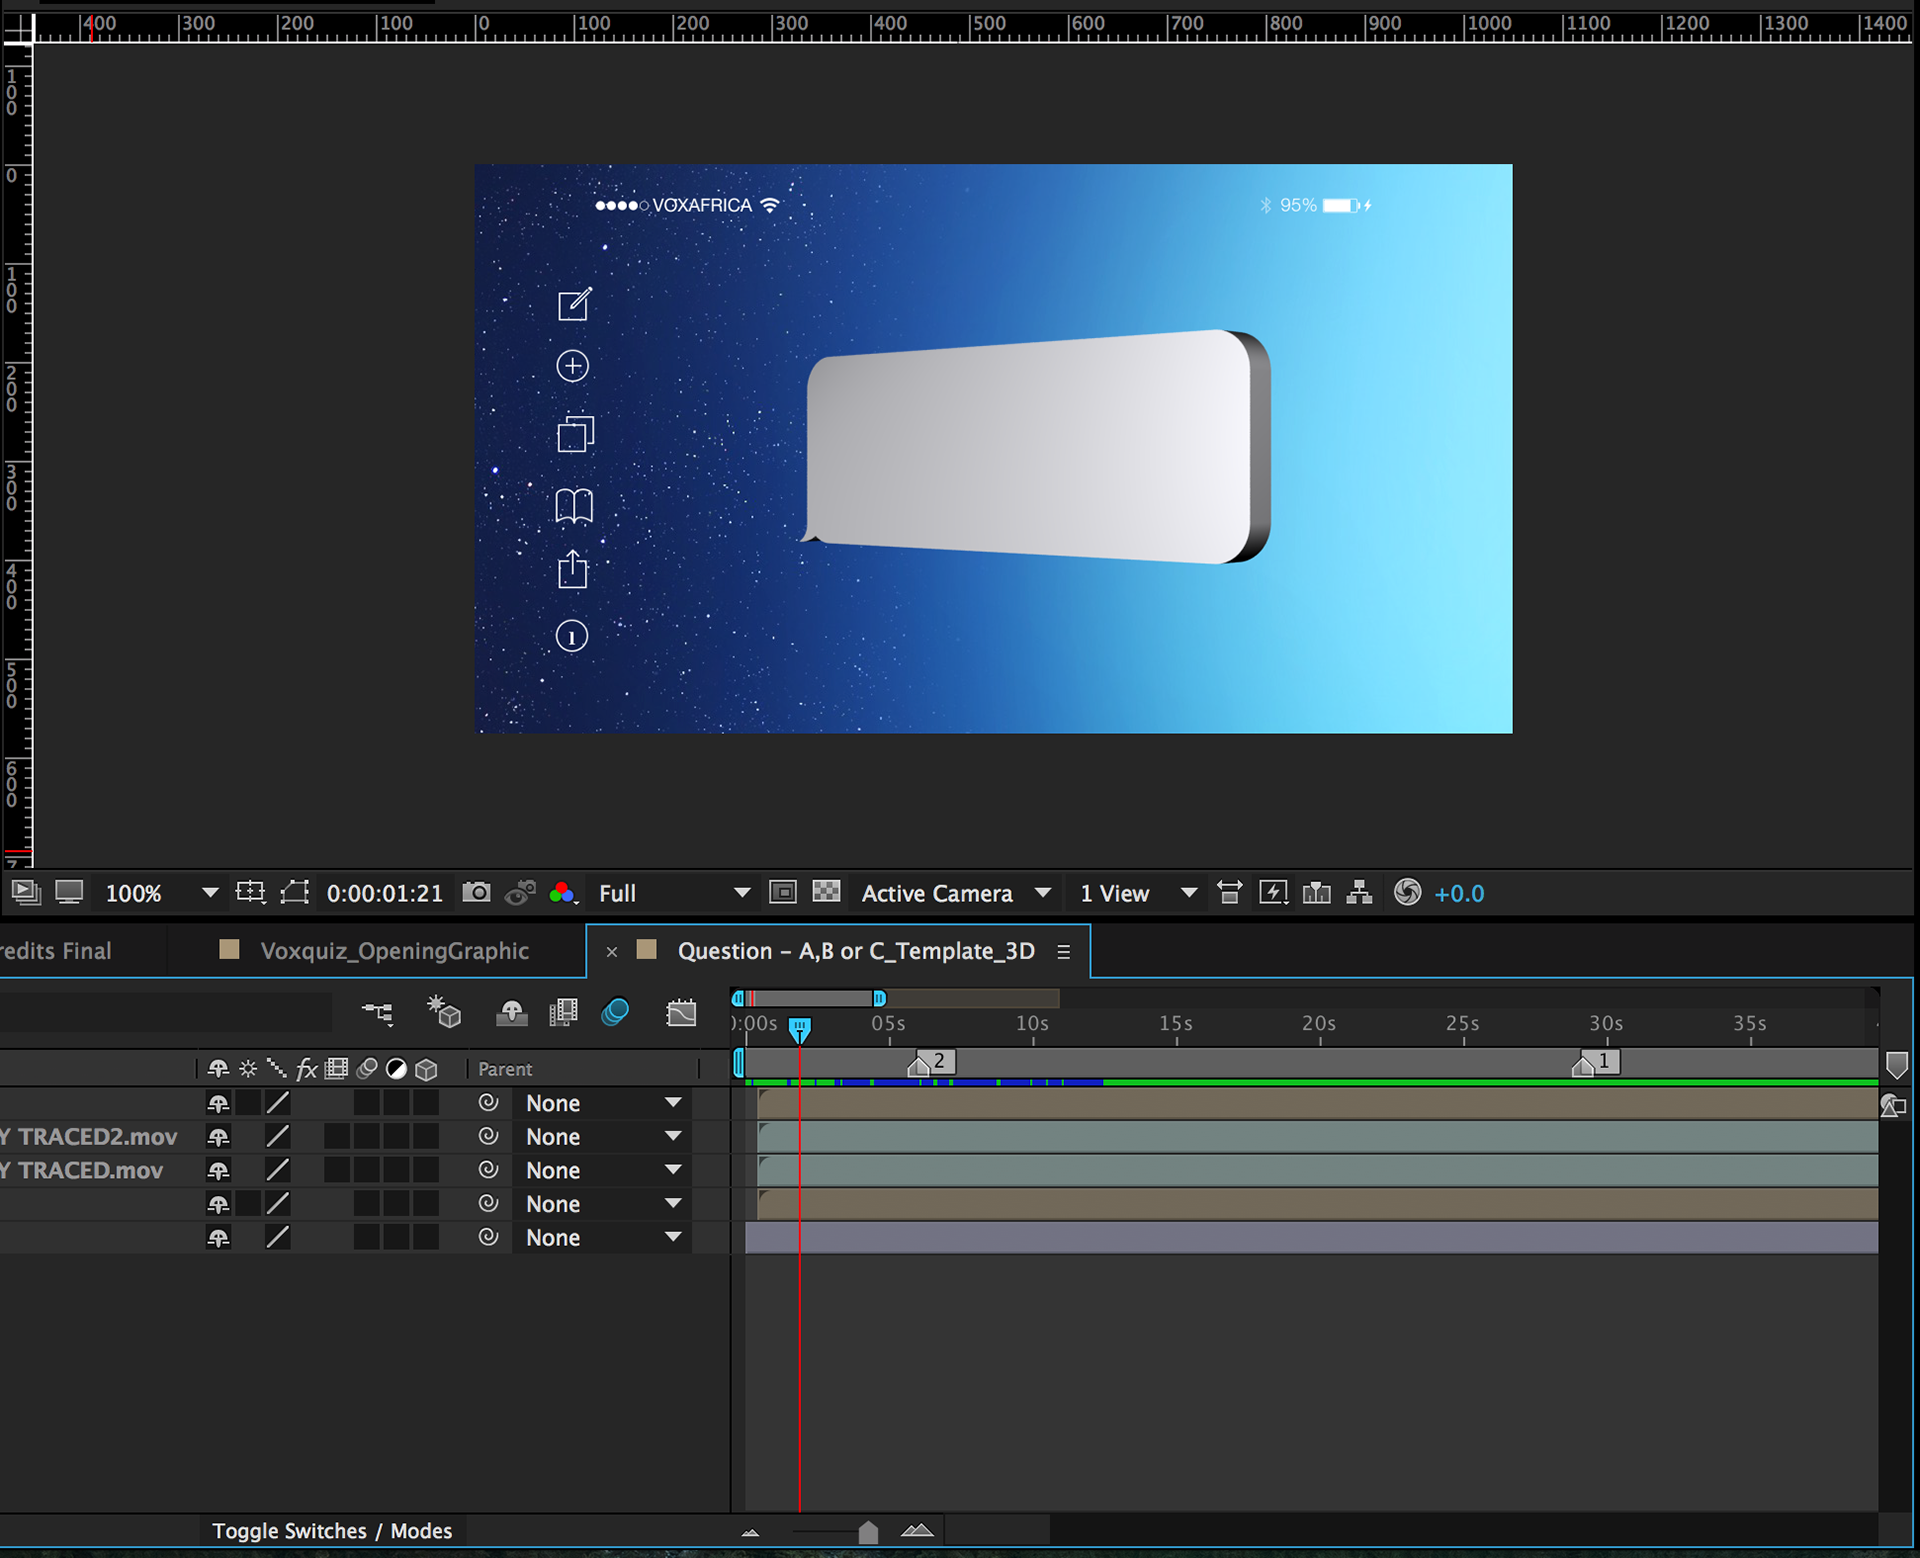Click the show channel RGB icon
1920x1558 pixels.
[x=562, y=892]
